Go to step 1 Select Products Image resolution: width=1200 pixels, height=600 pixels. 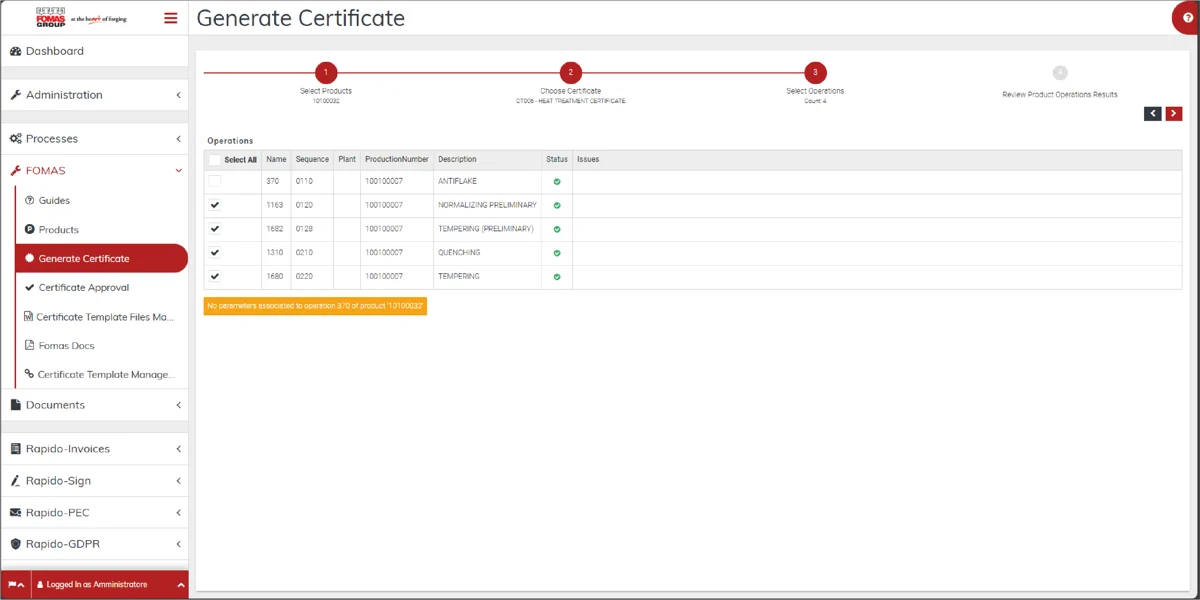[326, 72]
